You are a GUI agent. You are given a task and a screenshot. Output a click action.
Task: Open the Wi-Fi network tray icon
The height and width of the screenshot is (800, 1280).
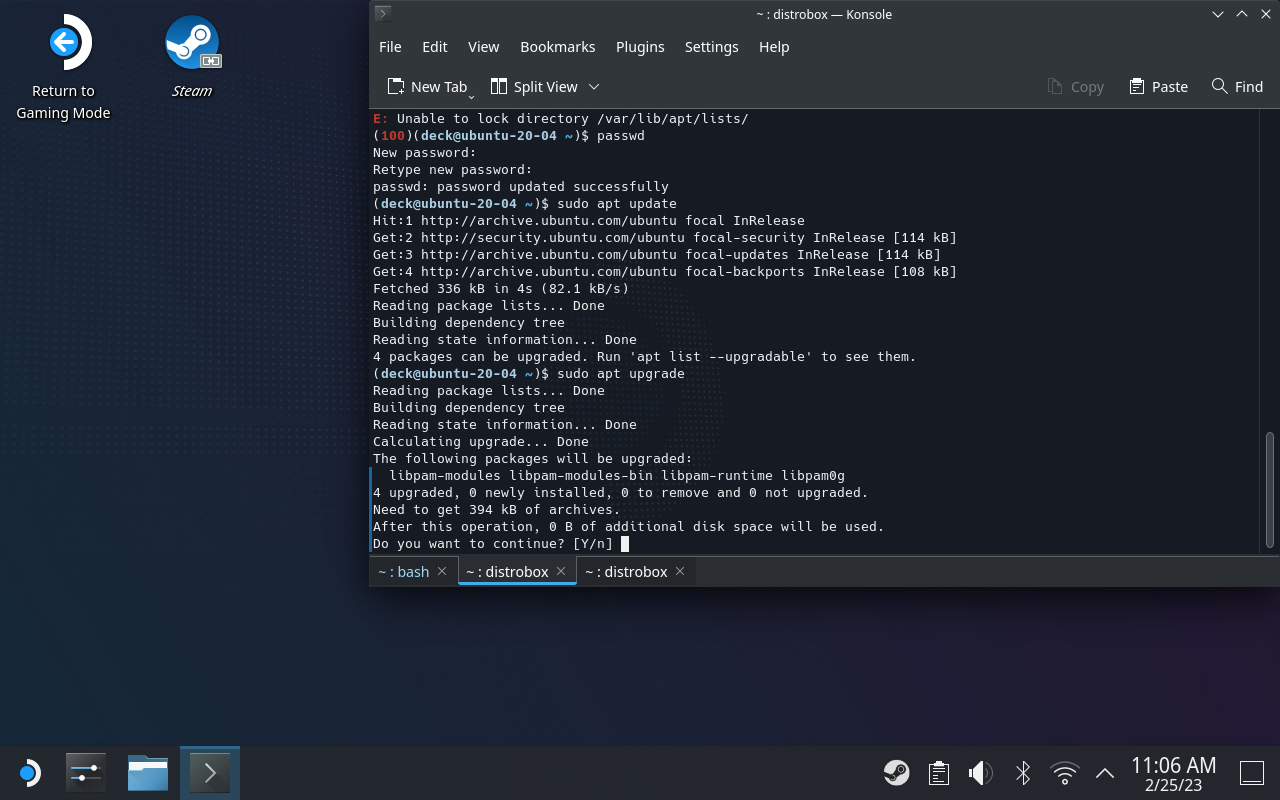click(1065, 773)
